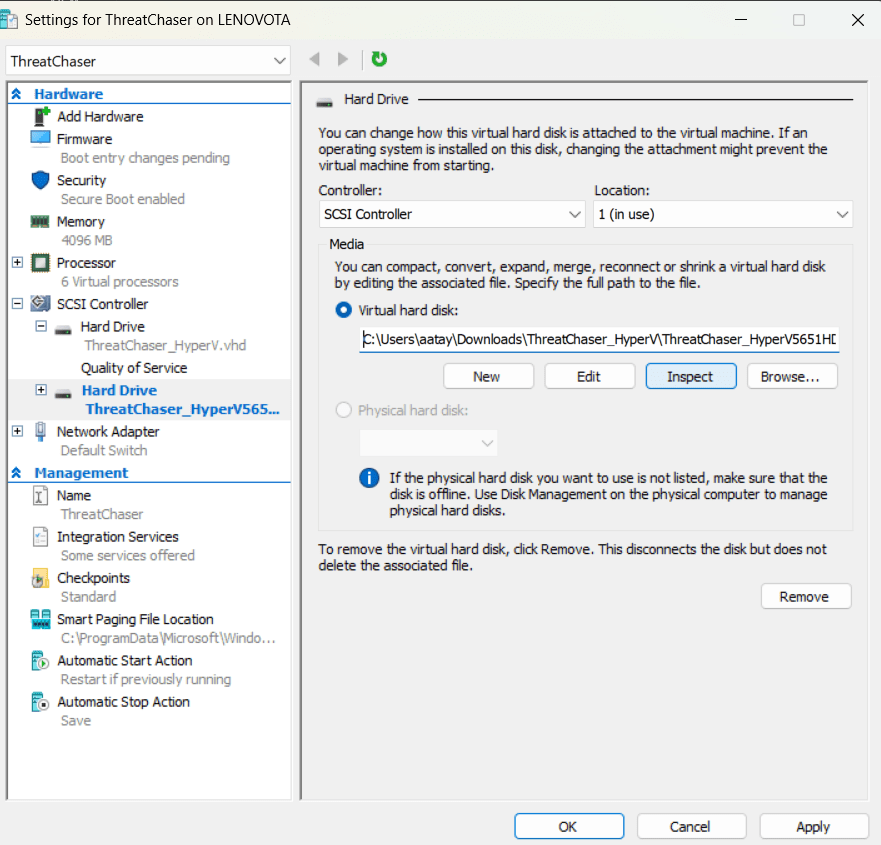Click the Smart Paging File Location icon
Viewport: 881px width, 845px height.
tap(40, 619)
